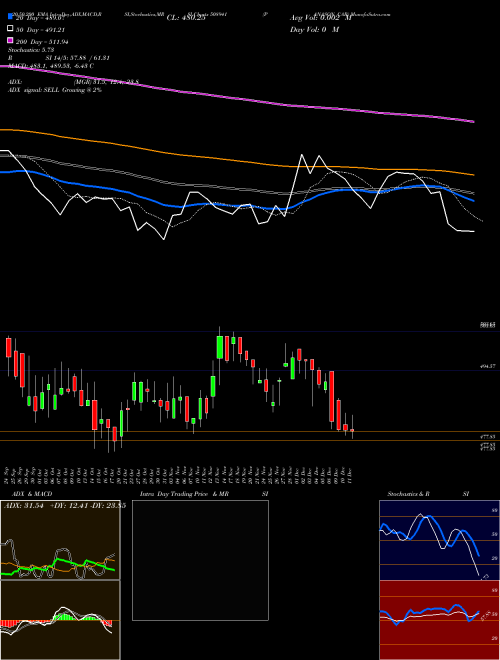Click the last small red candle on the chart

[352, 430]
